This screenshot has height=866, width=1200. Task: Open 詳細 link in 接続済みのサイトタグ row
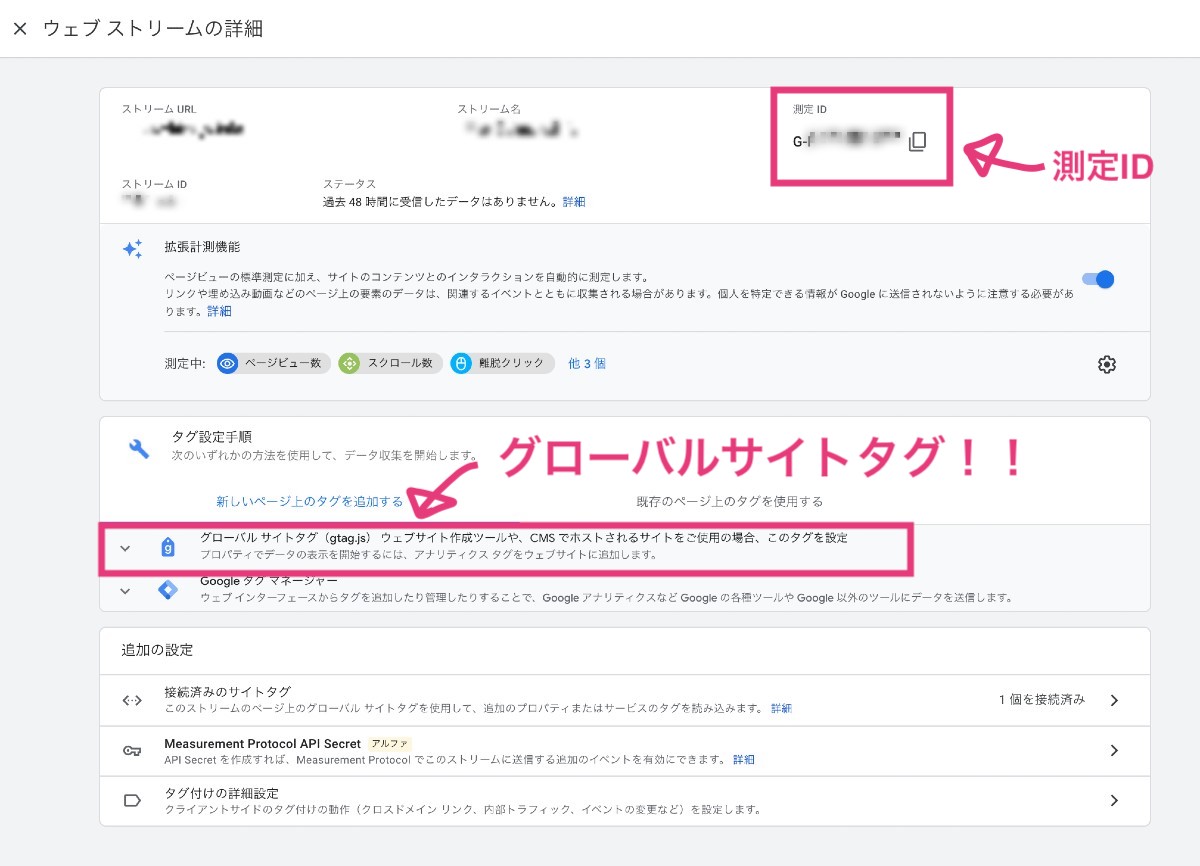tap(781, 709)
